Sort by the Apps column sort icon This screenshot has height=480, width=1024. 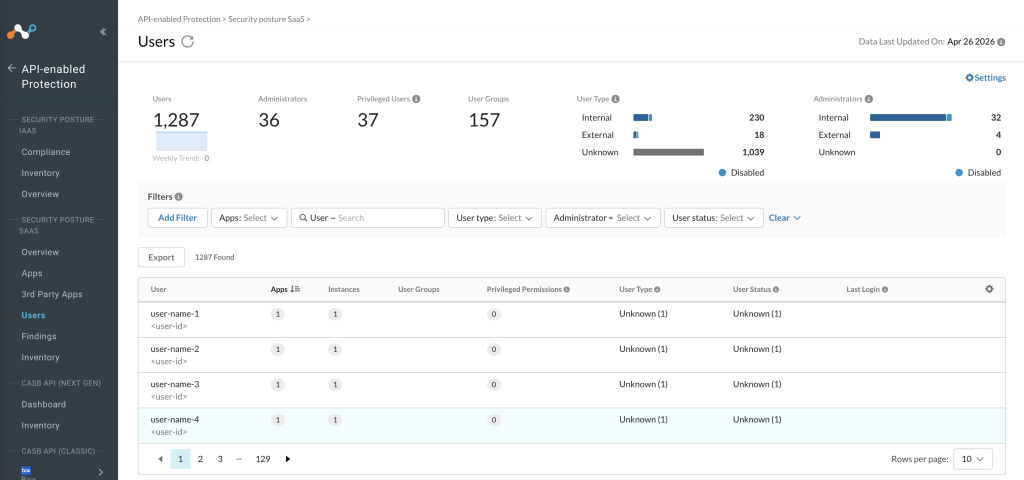point(295,289)
